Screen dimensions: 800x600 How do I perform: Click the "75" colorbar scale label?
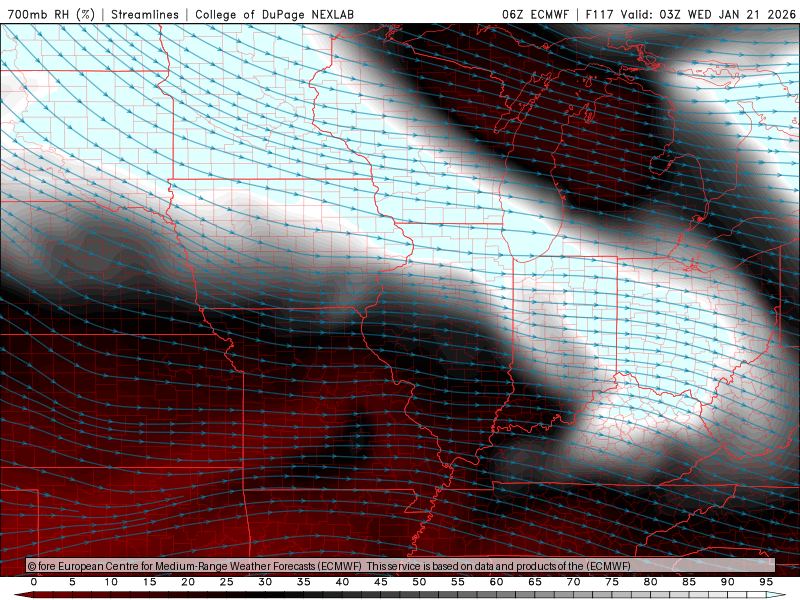click(612, 582)
